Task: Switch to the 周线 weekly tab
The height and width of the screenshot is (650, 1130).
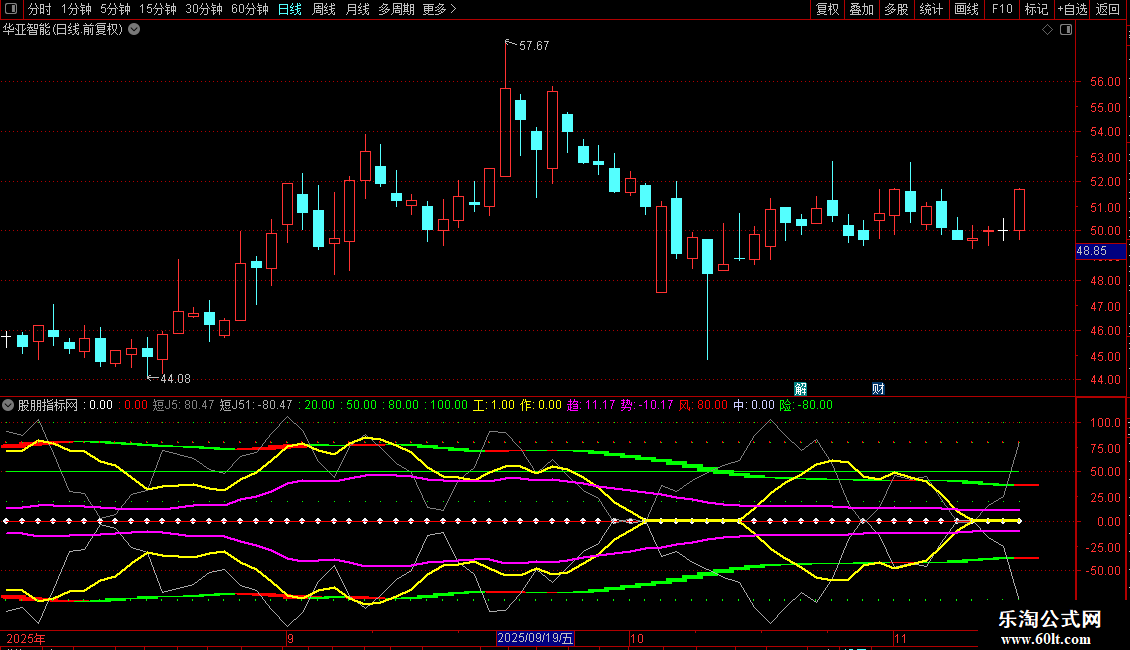Action: coord(324,9)
